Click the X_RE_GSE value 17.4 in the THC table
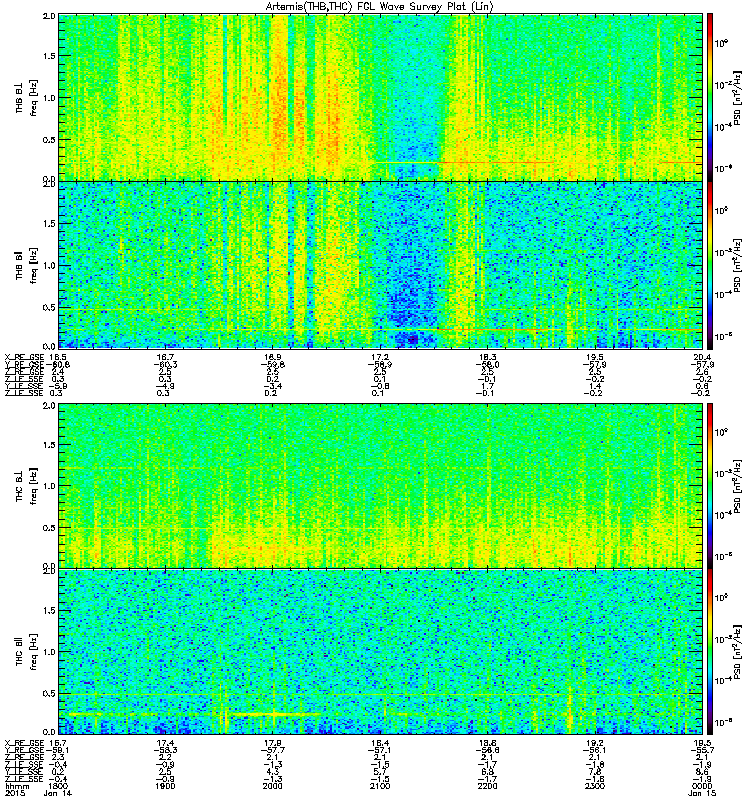Viewport: 750px width, 800px height. (x=165, y=743)
